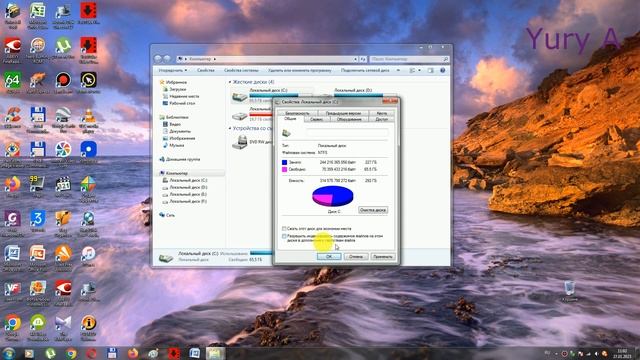This screenshot has height=360, width=640.
Task: Click the address bar refresh button
Action: click(363, 59)
